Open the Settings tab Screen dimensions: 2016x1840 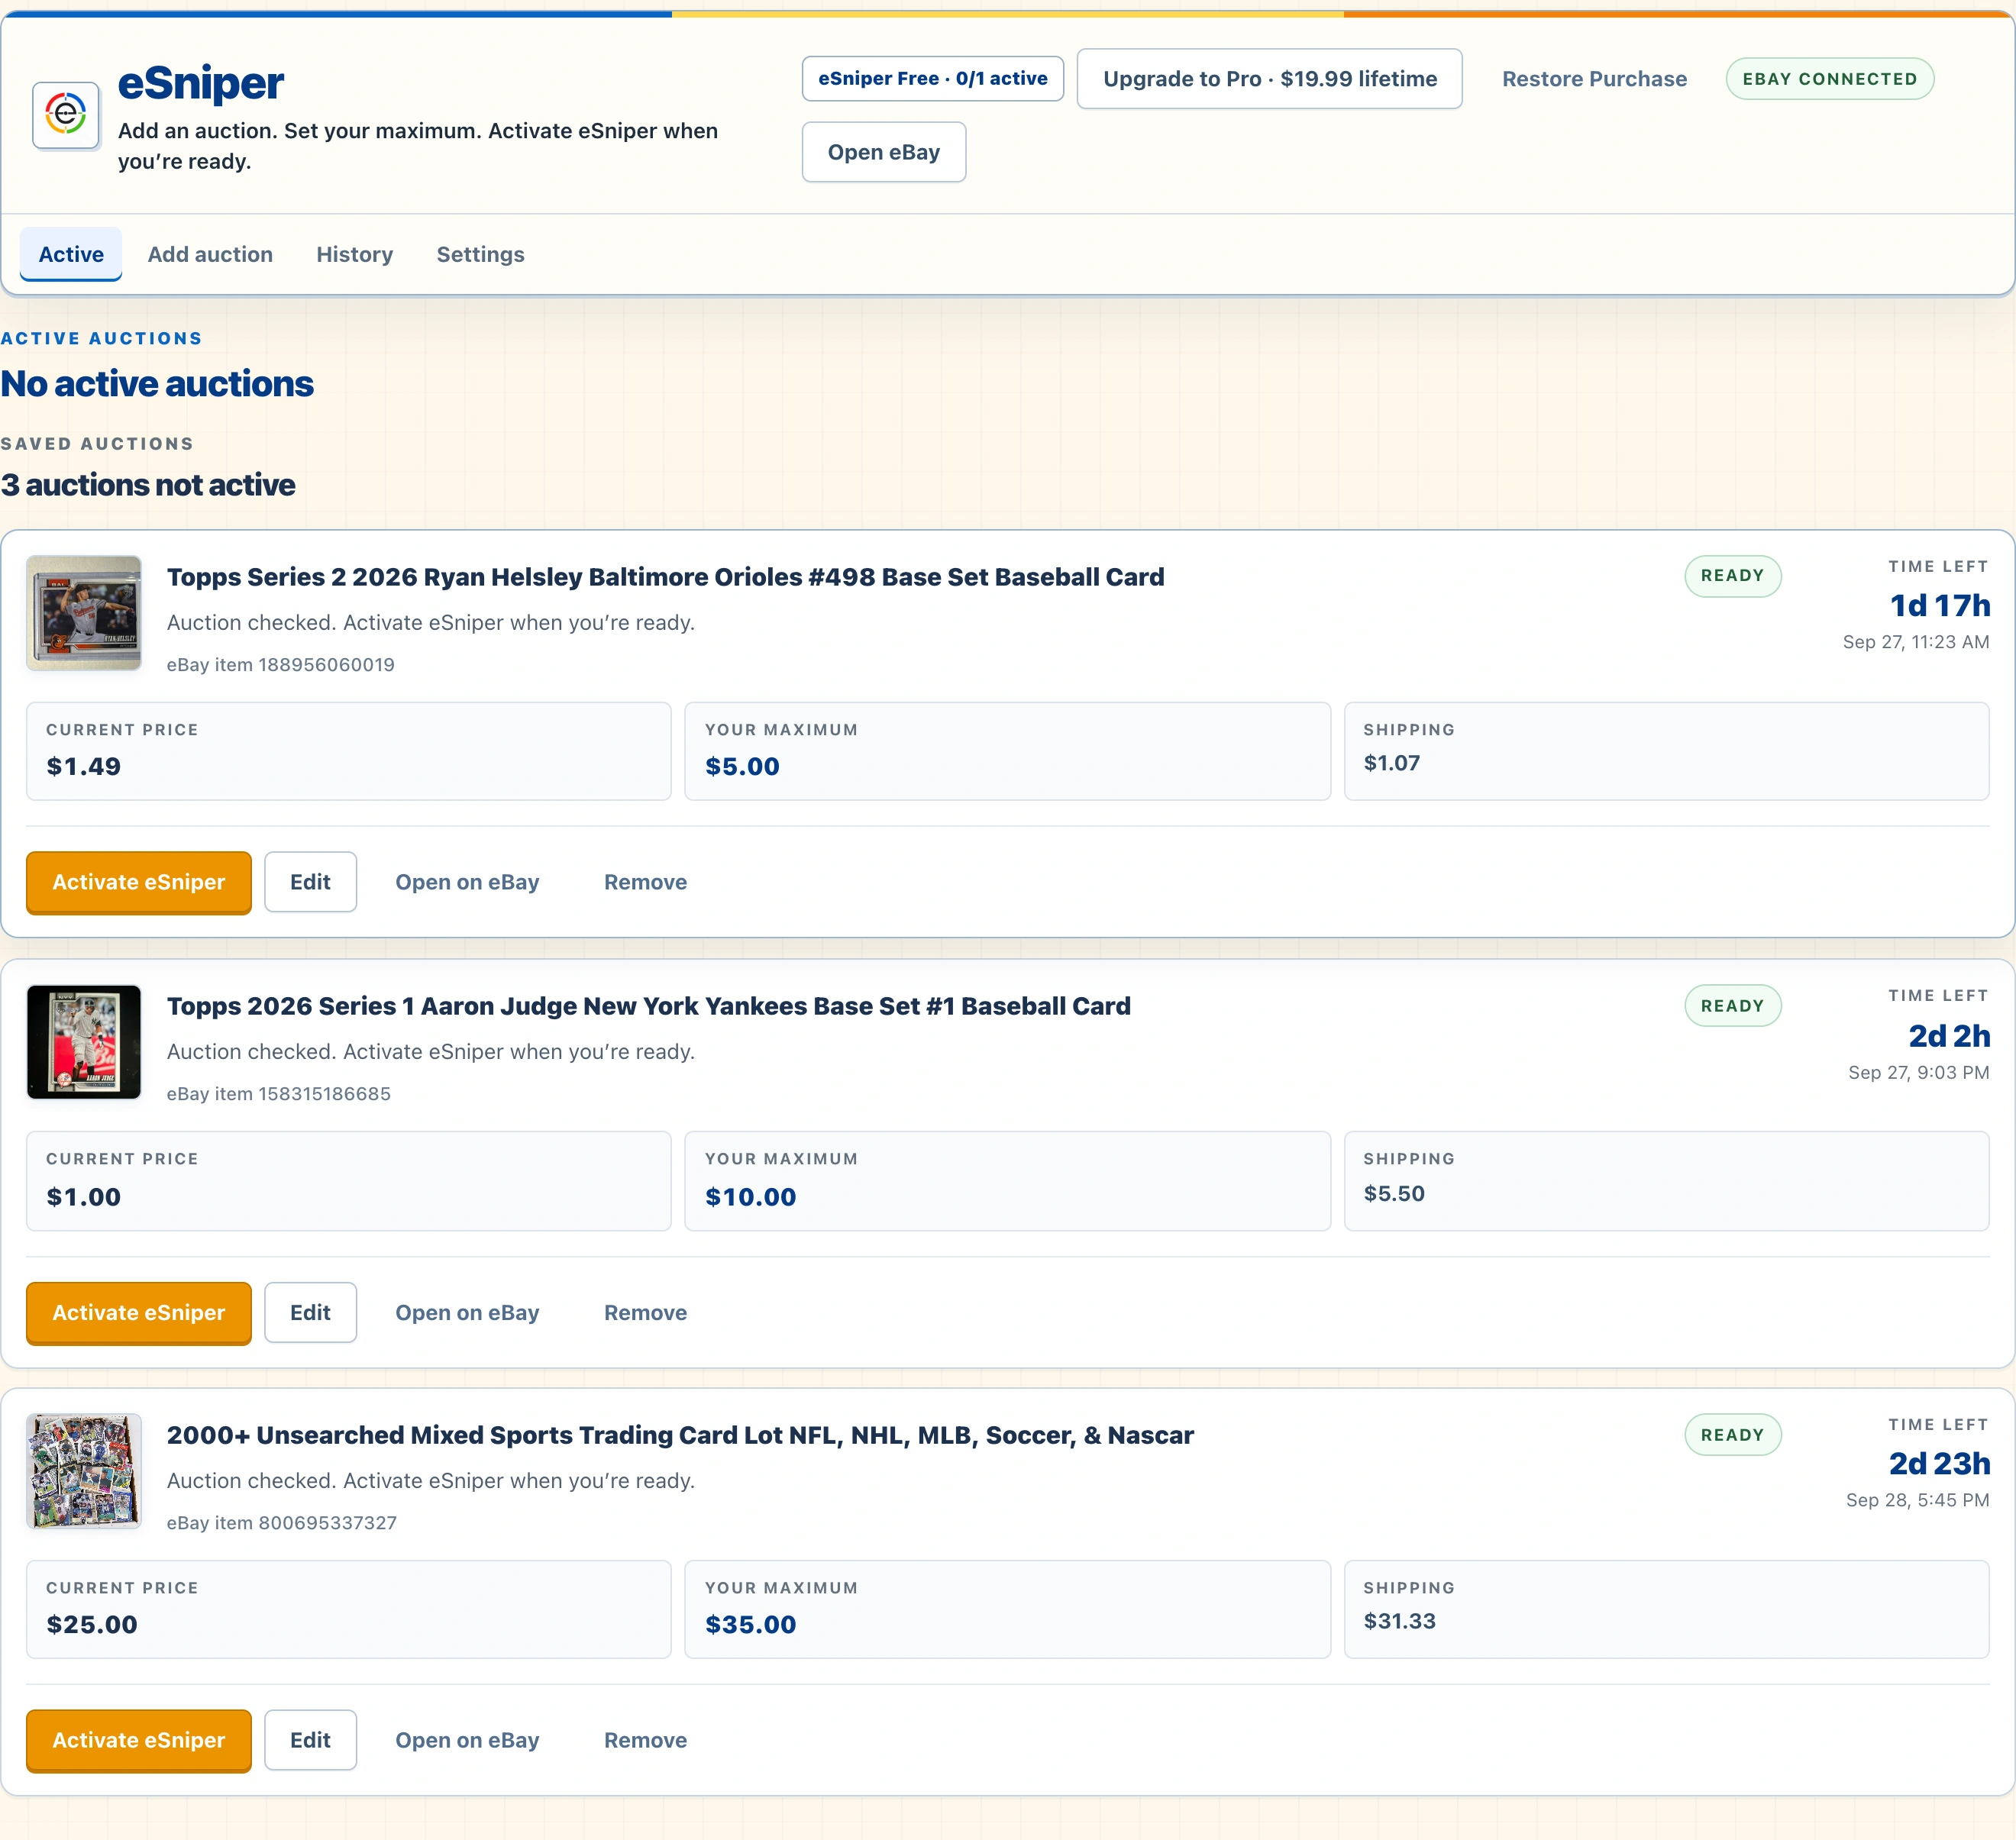[x=480, y=254]
